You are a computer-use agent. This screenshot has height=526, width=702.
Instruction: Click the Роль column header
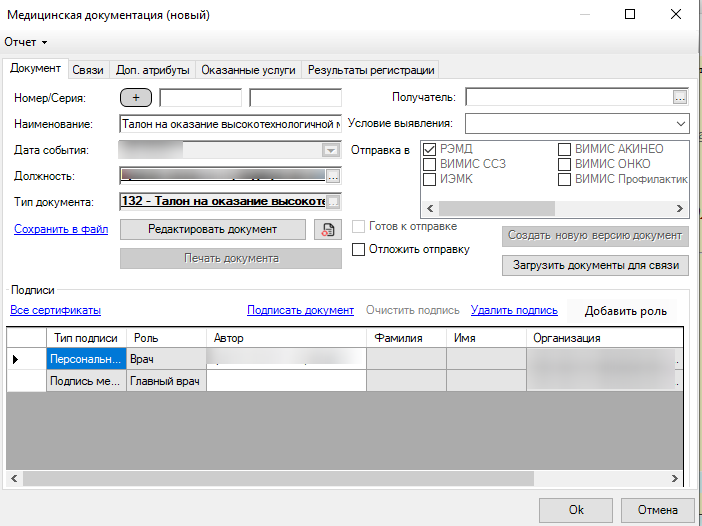(167, 338)
